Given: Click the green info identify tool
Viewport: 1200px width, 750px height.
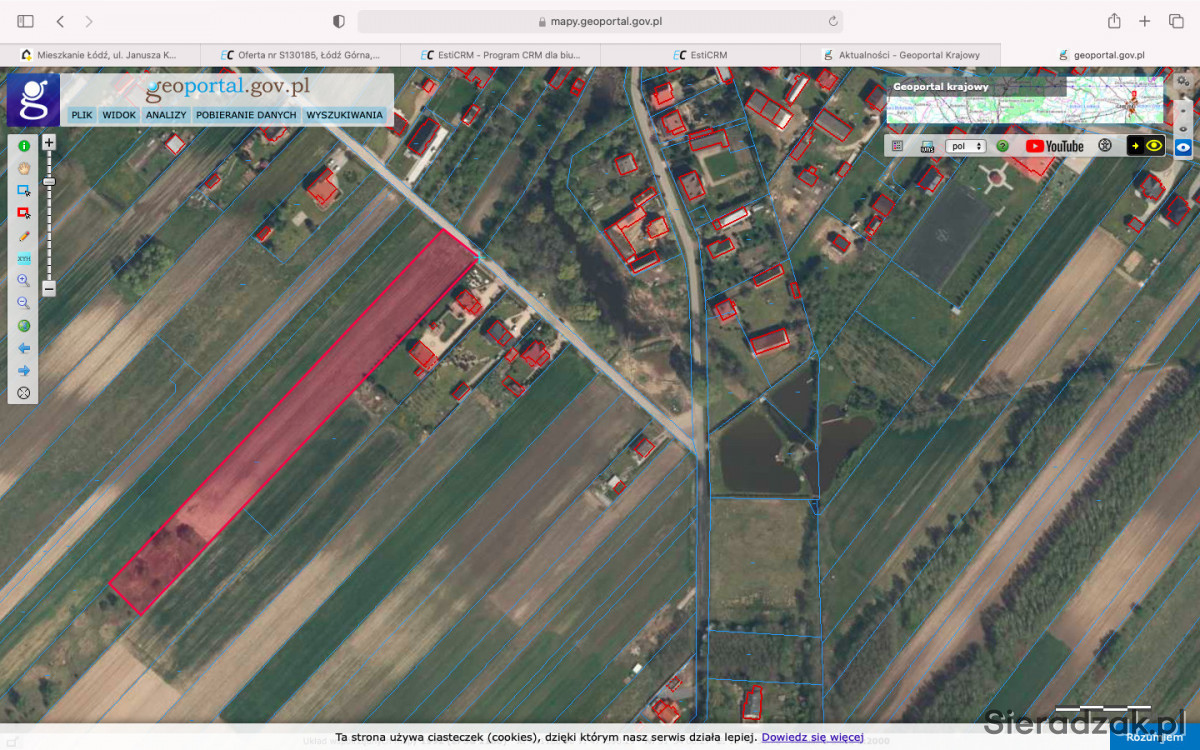Looking at the screenshot, I should click(24, 145).
